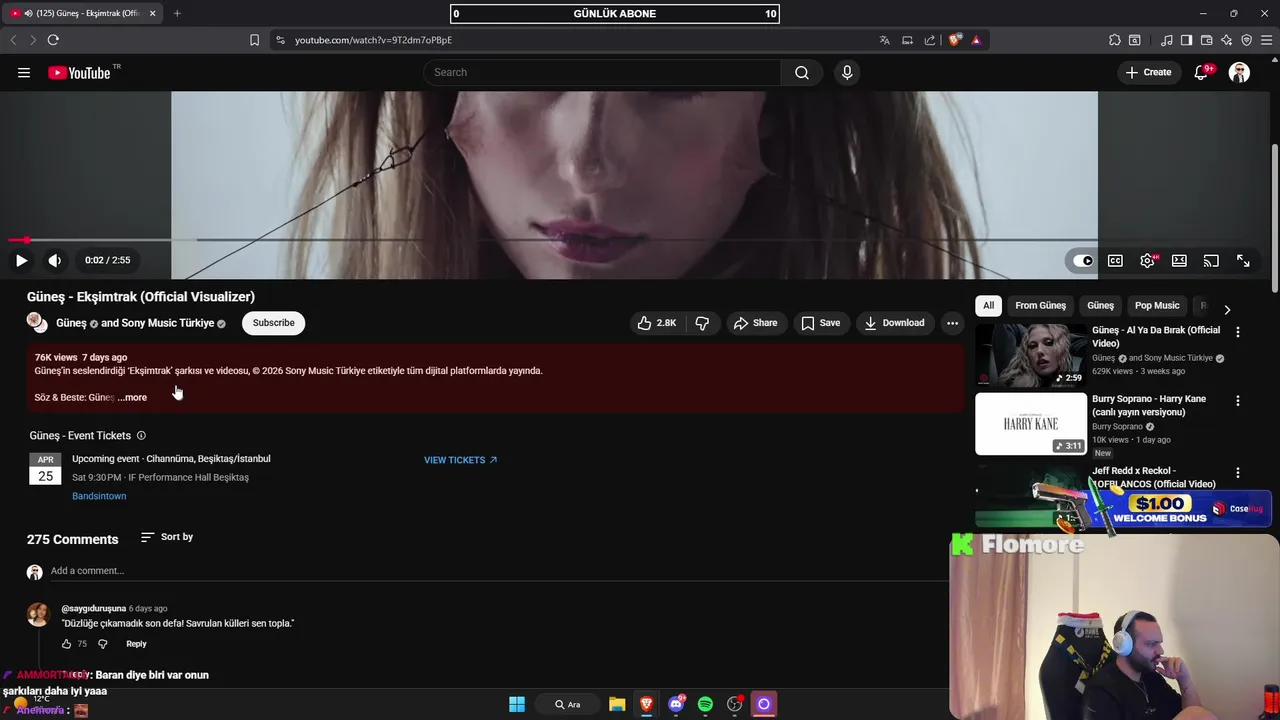Open the Brave Wallet icon
Viewport: 1280px width, 720px height.
pyautogui.click(x=1206, y=40)
